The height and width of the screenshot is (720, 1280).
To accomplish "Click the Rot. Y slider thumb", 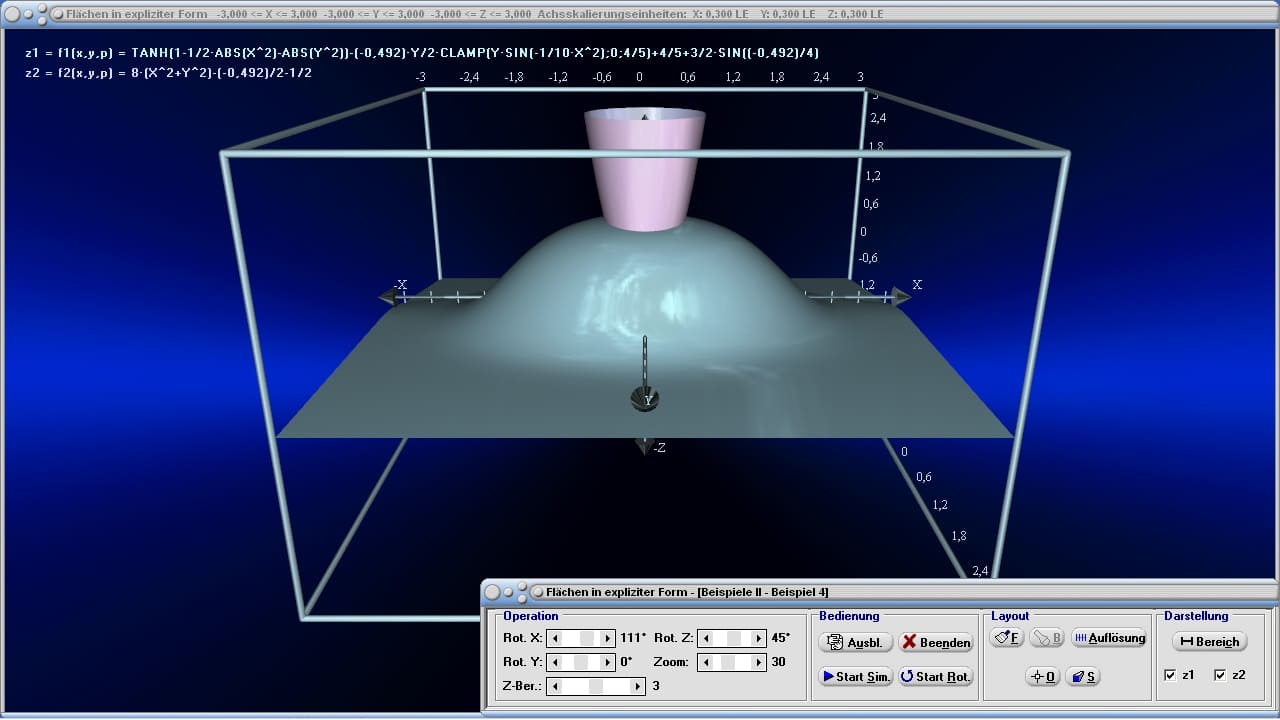I will (582, 662).
